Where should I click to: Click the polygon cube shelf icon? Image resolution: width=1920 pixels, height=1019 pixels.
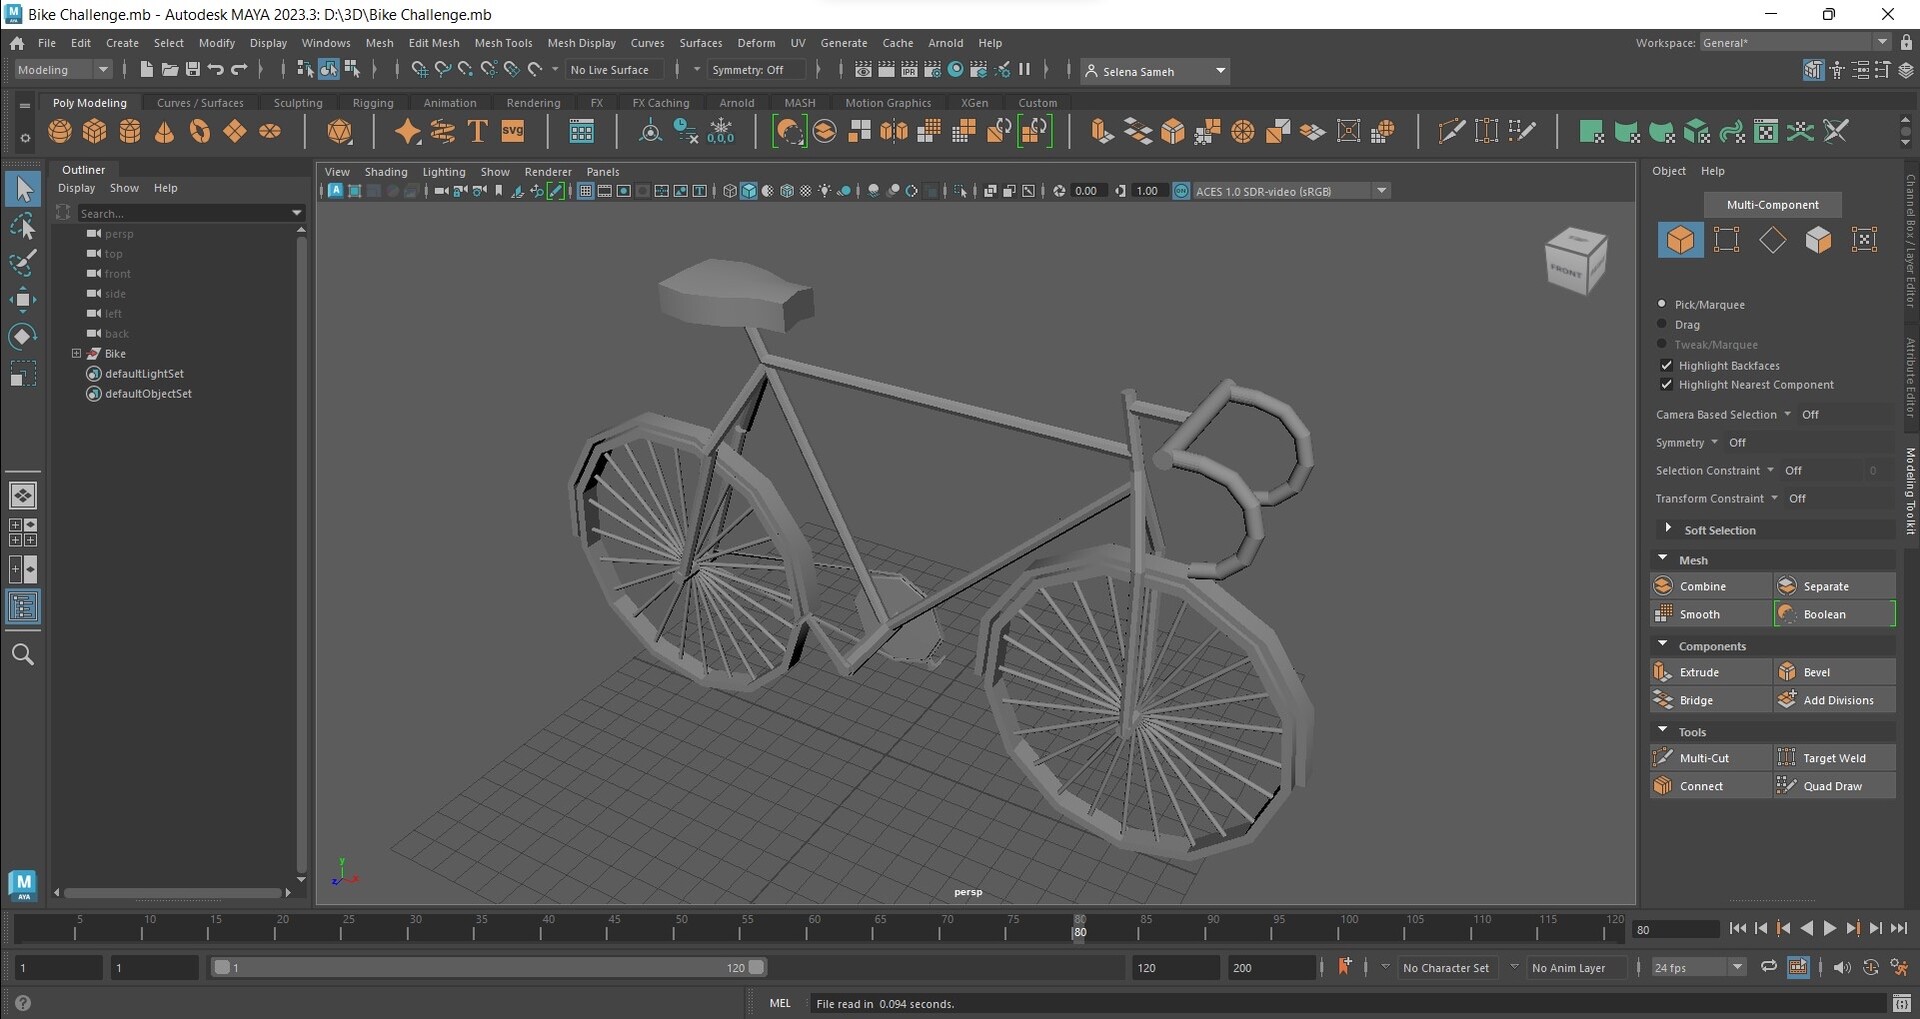point(95,132)
